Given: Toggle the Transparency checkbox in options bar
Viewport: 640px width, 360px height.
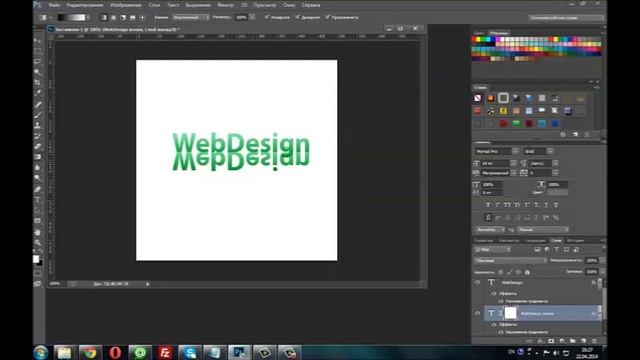Looking at the screenshot, I should point(328,17).
